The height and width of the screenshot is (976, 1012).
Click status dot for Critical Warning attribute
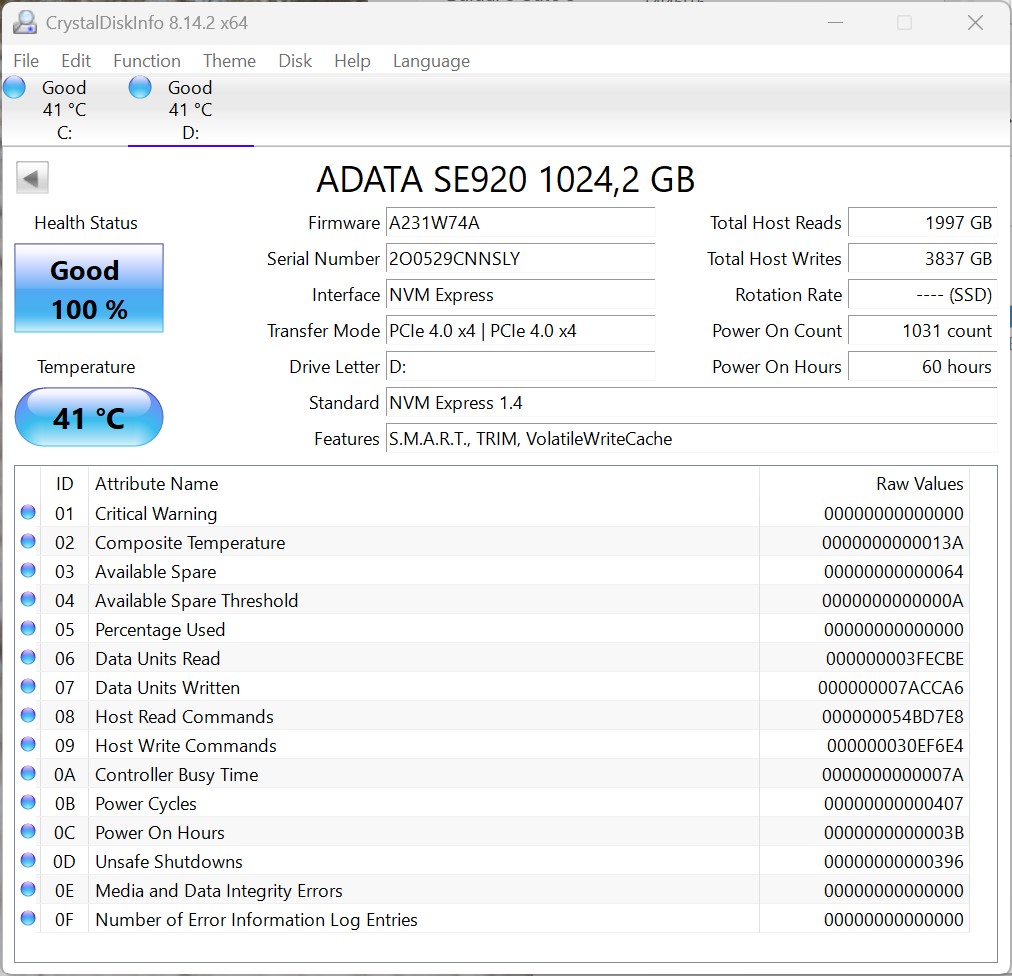[x=27, y=514]
